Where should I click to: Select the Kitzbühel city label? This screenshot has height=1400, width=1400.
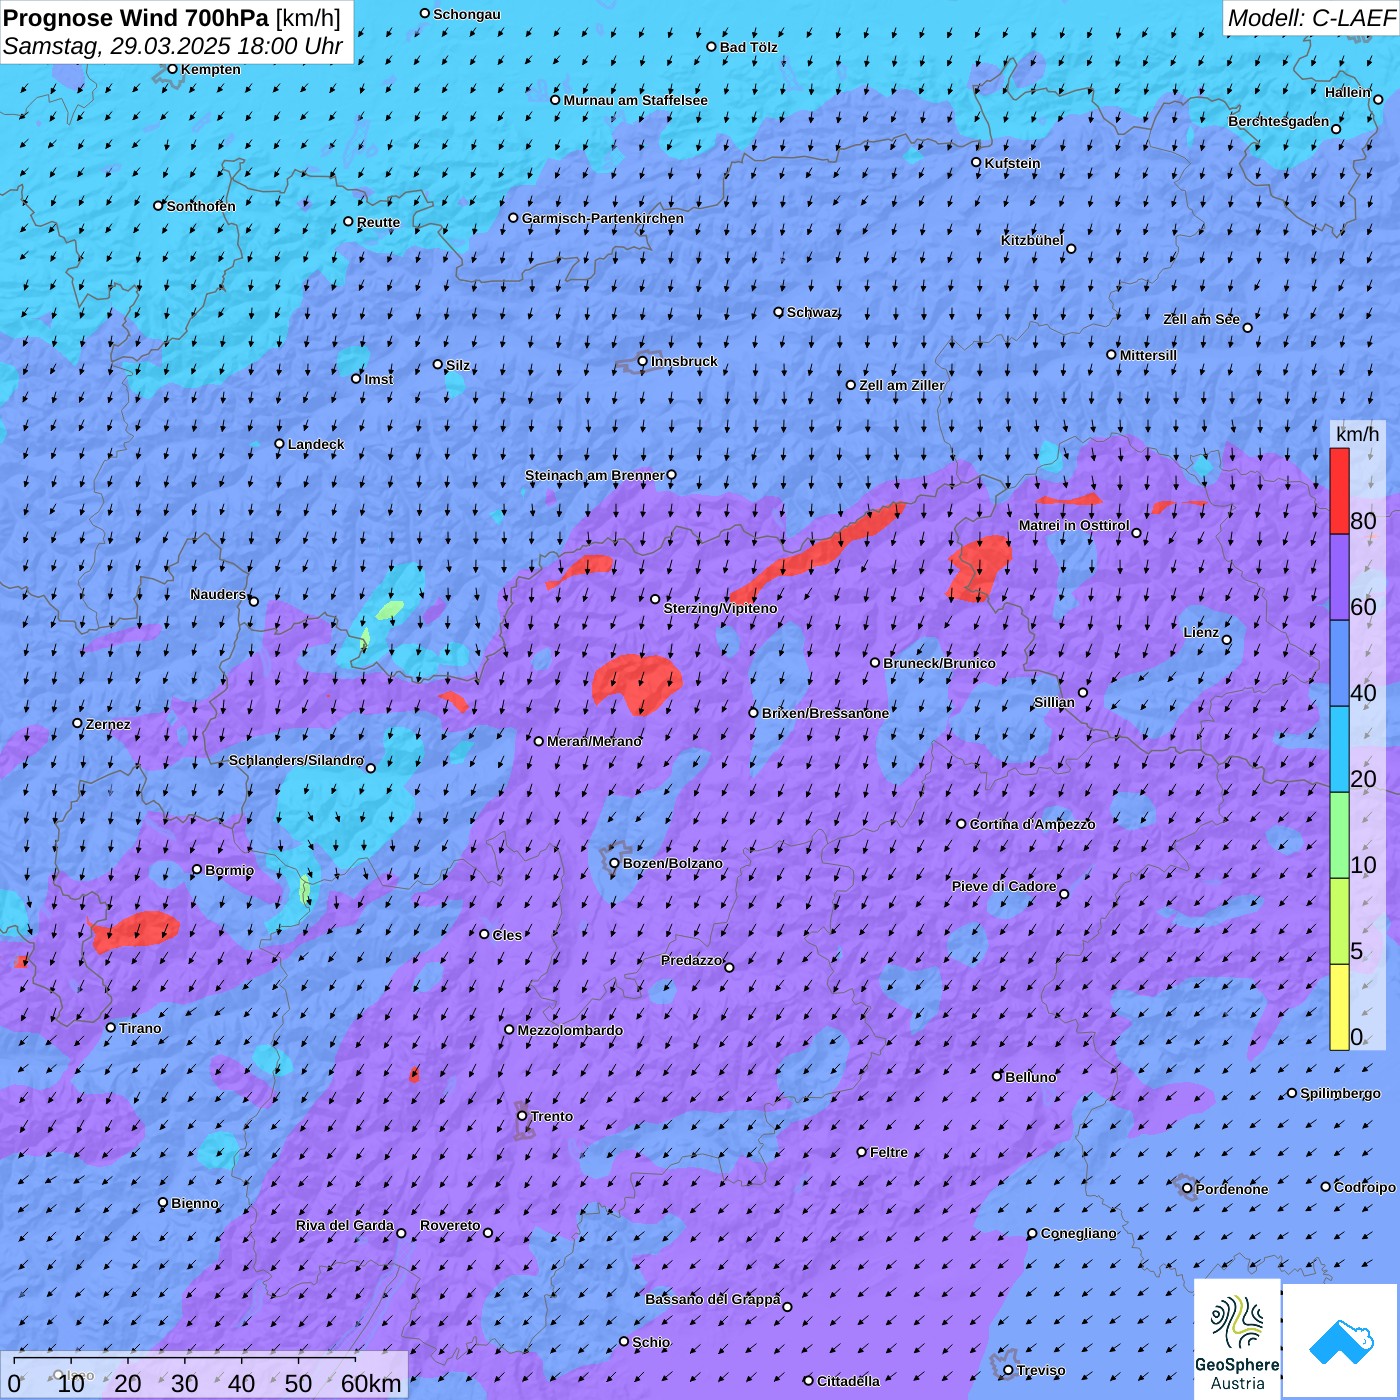tap(1032, 240)
